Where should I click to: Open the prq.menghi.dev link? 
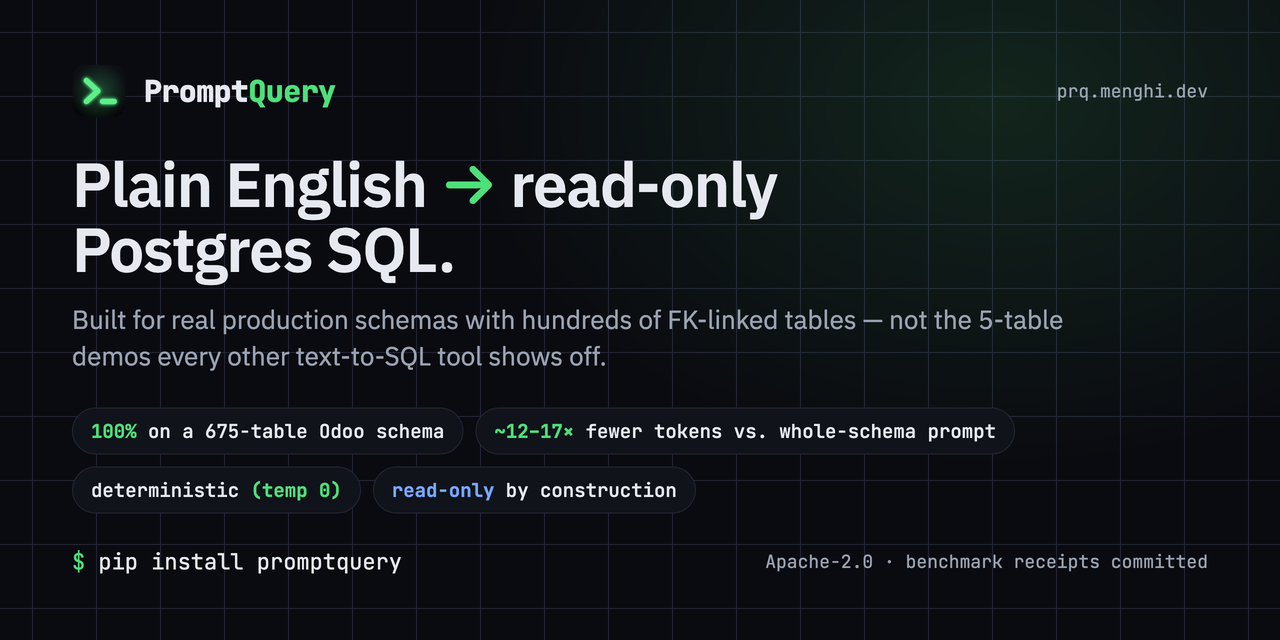coord(1132,92)
